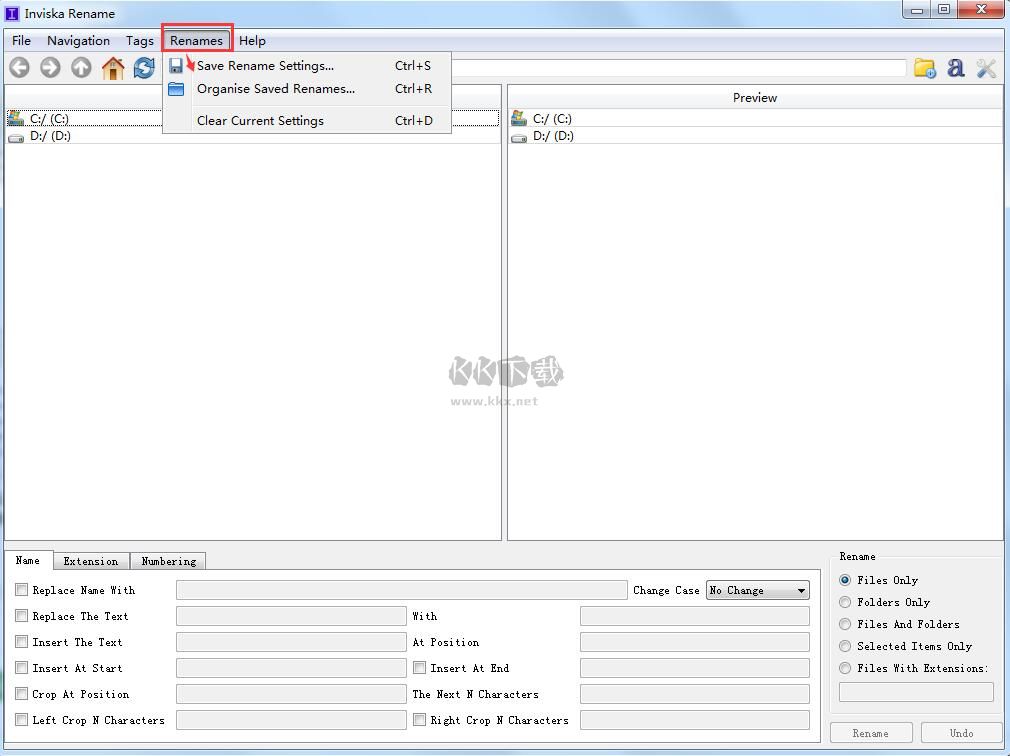The image size is (1010, 756).
Task: Open the File menu
Action: coord(21,41)
